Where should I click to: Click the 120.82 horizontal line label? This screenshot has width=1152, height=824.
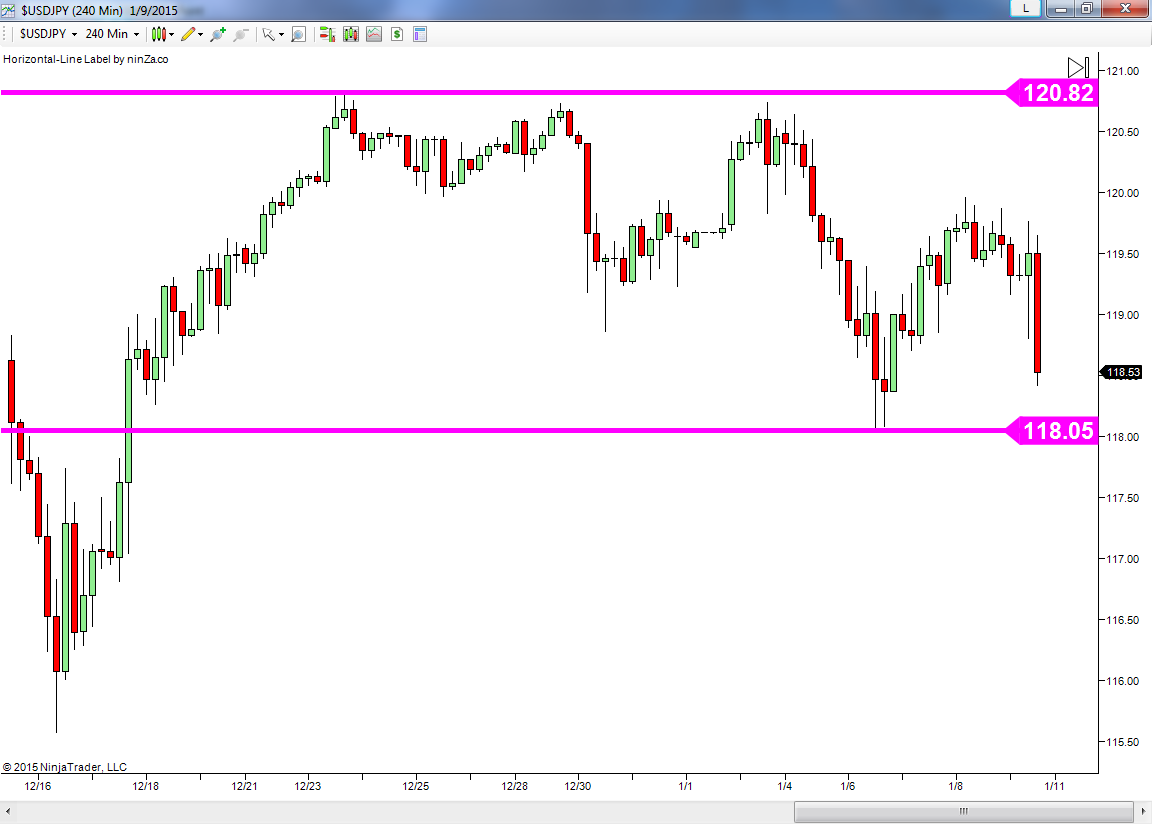pos(1051,93)
